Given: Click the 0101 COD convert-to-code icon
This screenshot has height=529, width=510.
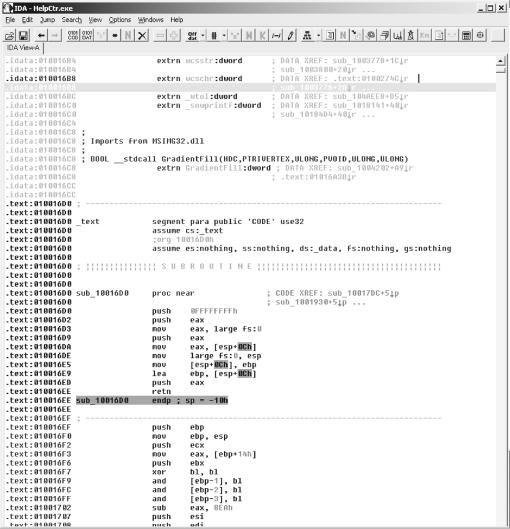Looking at the screenshot, I should 73,35.
